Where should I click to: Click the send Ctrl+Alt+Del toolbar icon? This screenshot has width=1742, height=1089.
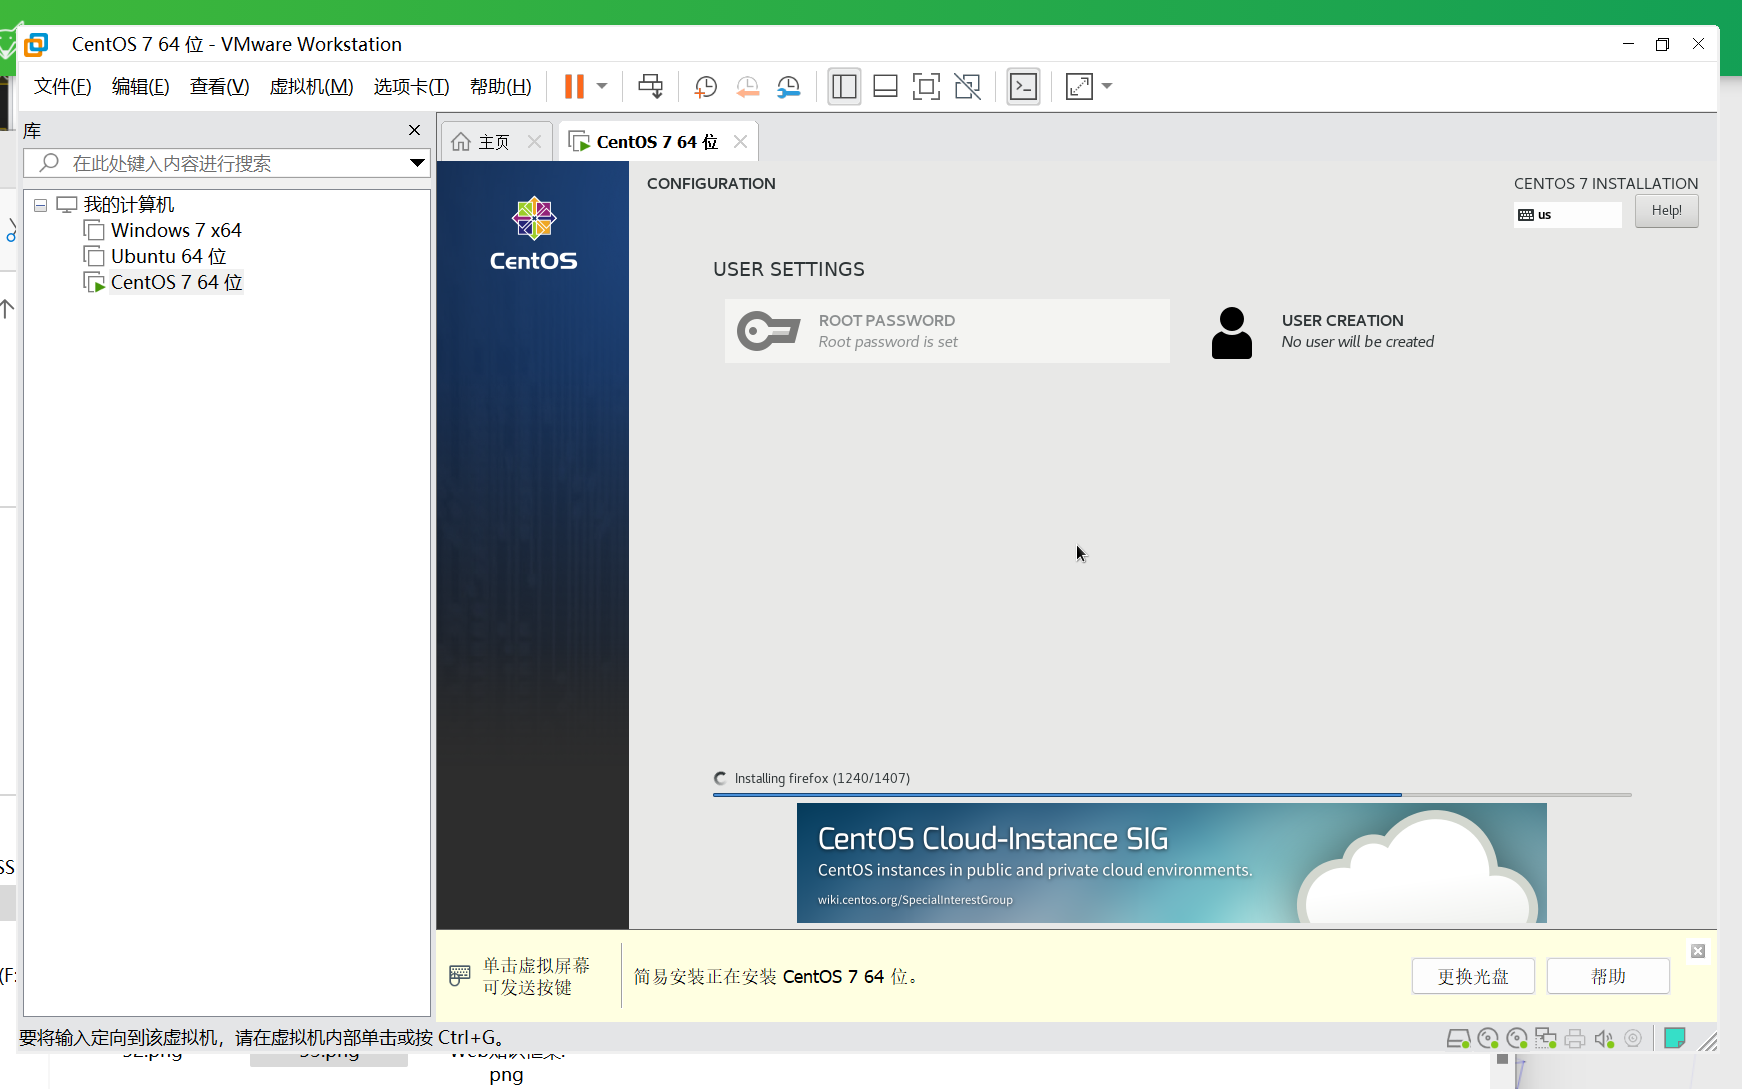click(x=650, y=86)
